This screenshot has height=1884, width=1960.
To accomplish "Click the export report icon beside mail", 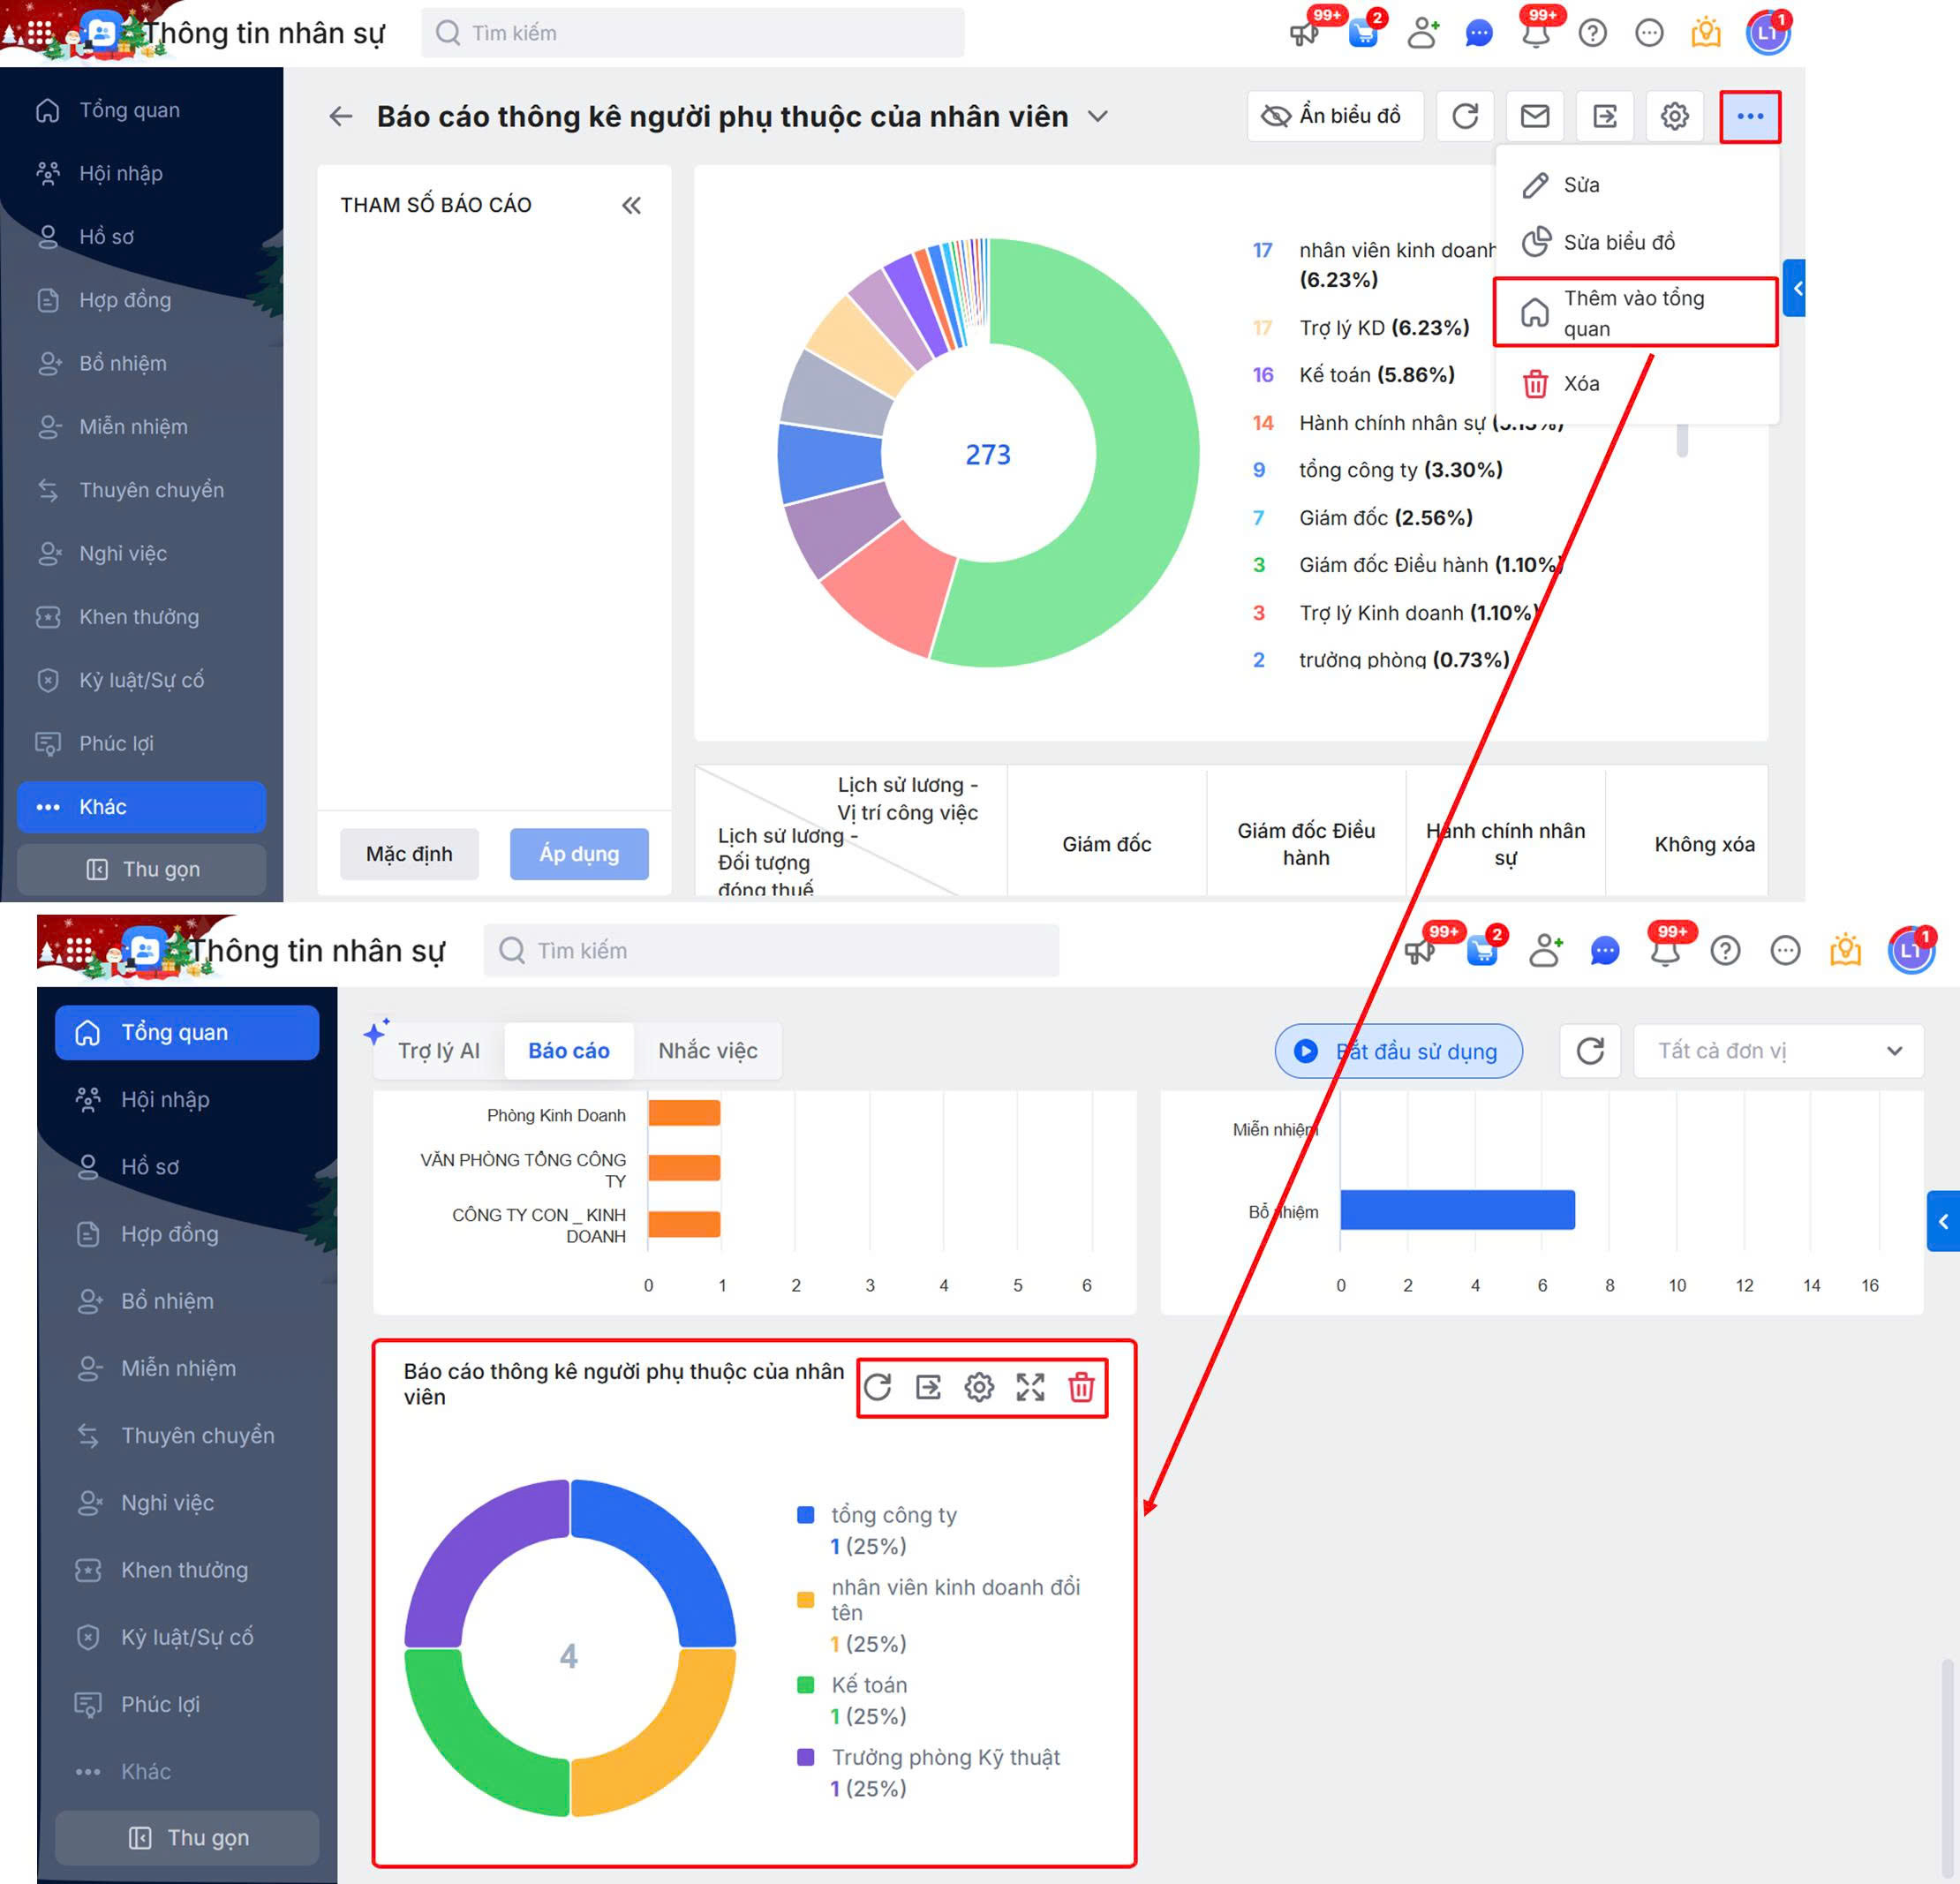I will click(1604, 116).
